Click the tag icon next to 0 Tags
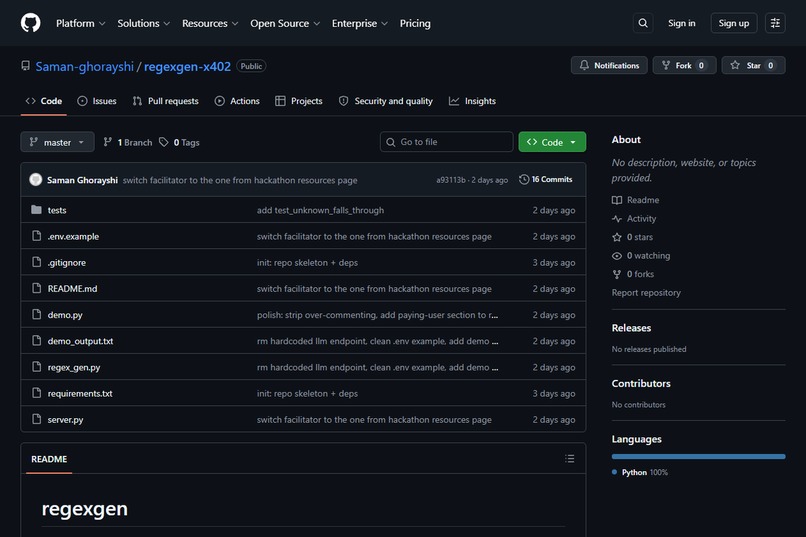This screenshot has height=537, width=806. click(x=163, y=142)
